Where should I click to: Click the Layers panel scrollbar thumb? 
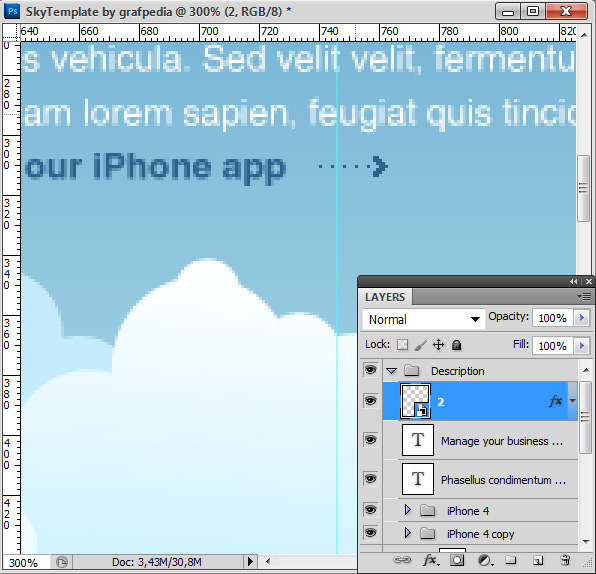point(585,417)
